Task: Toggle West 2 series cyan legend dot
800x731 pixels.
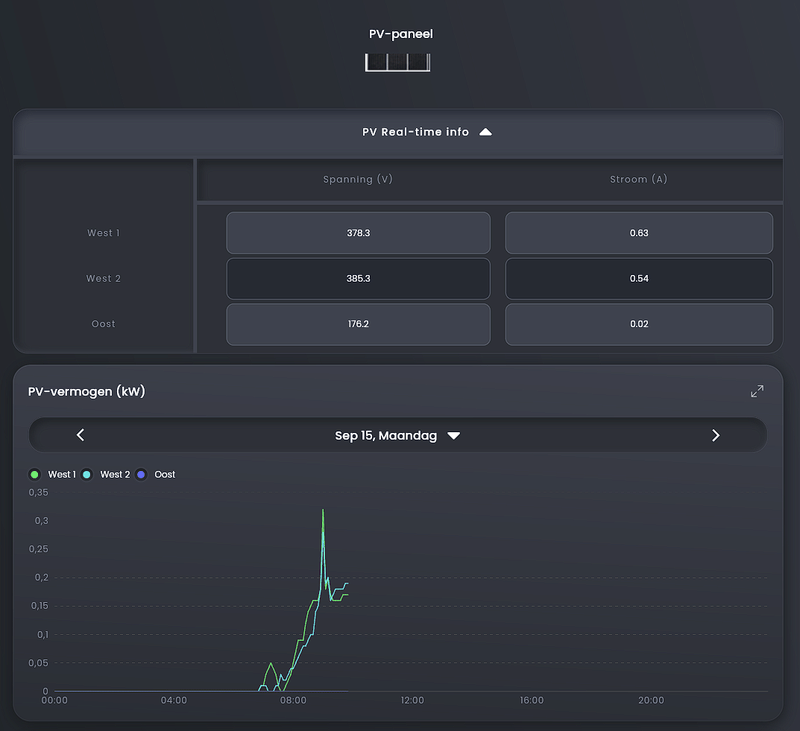Action: pyautogui.click(x=87, y=474)
